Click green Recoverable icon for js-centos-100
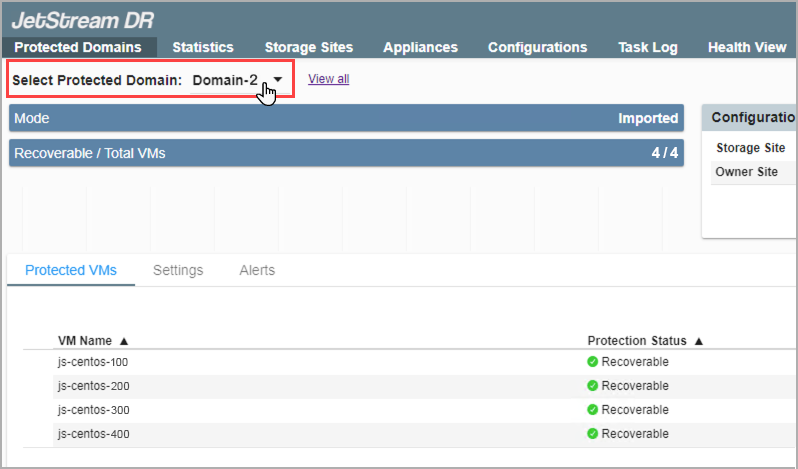 (x=593, y=362)
